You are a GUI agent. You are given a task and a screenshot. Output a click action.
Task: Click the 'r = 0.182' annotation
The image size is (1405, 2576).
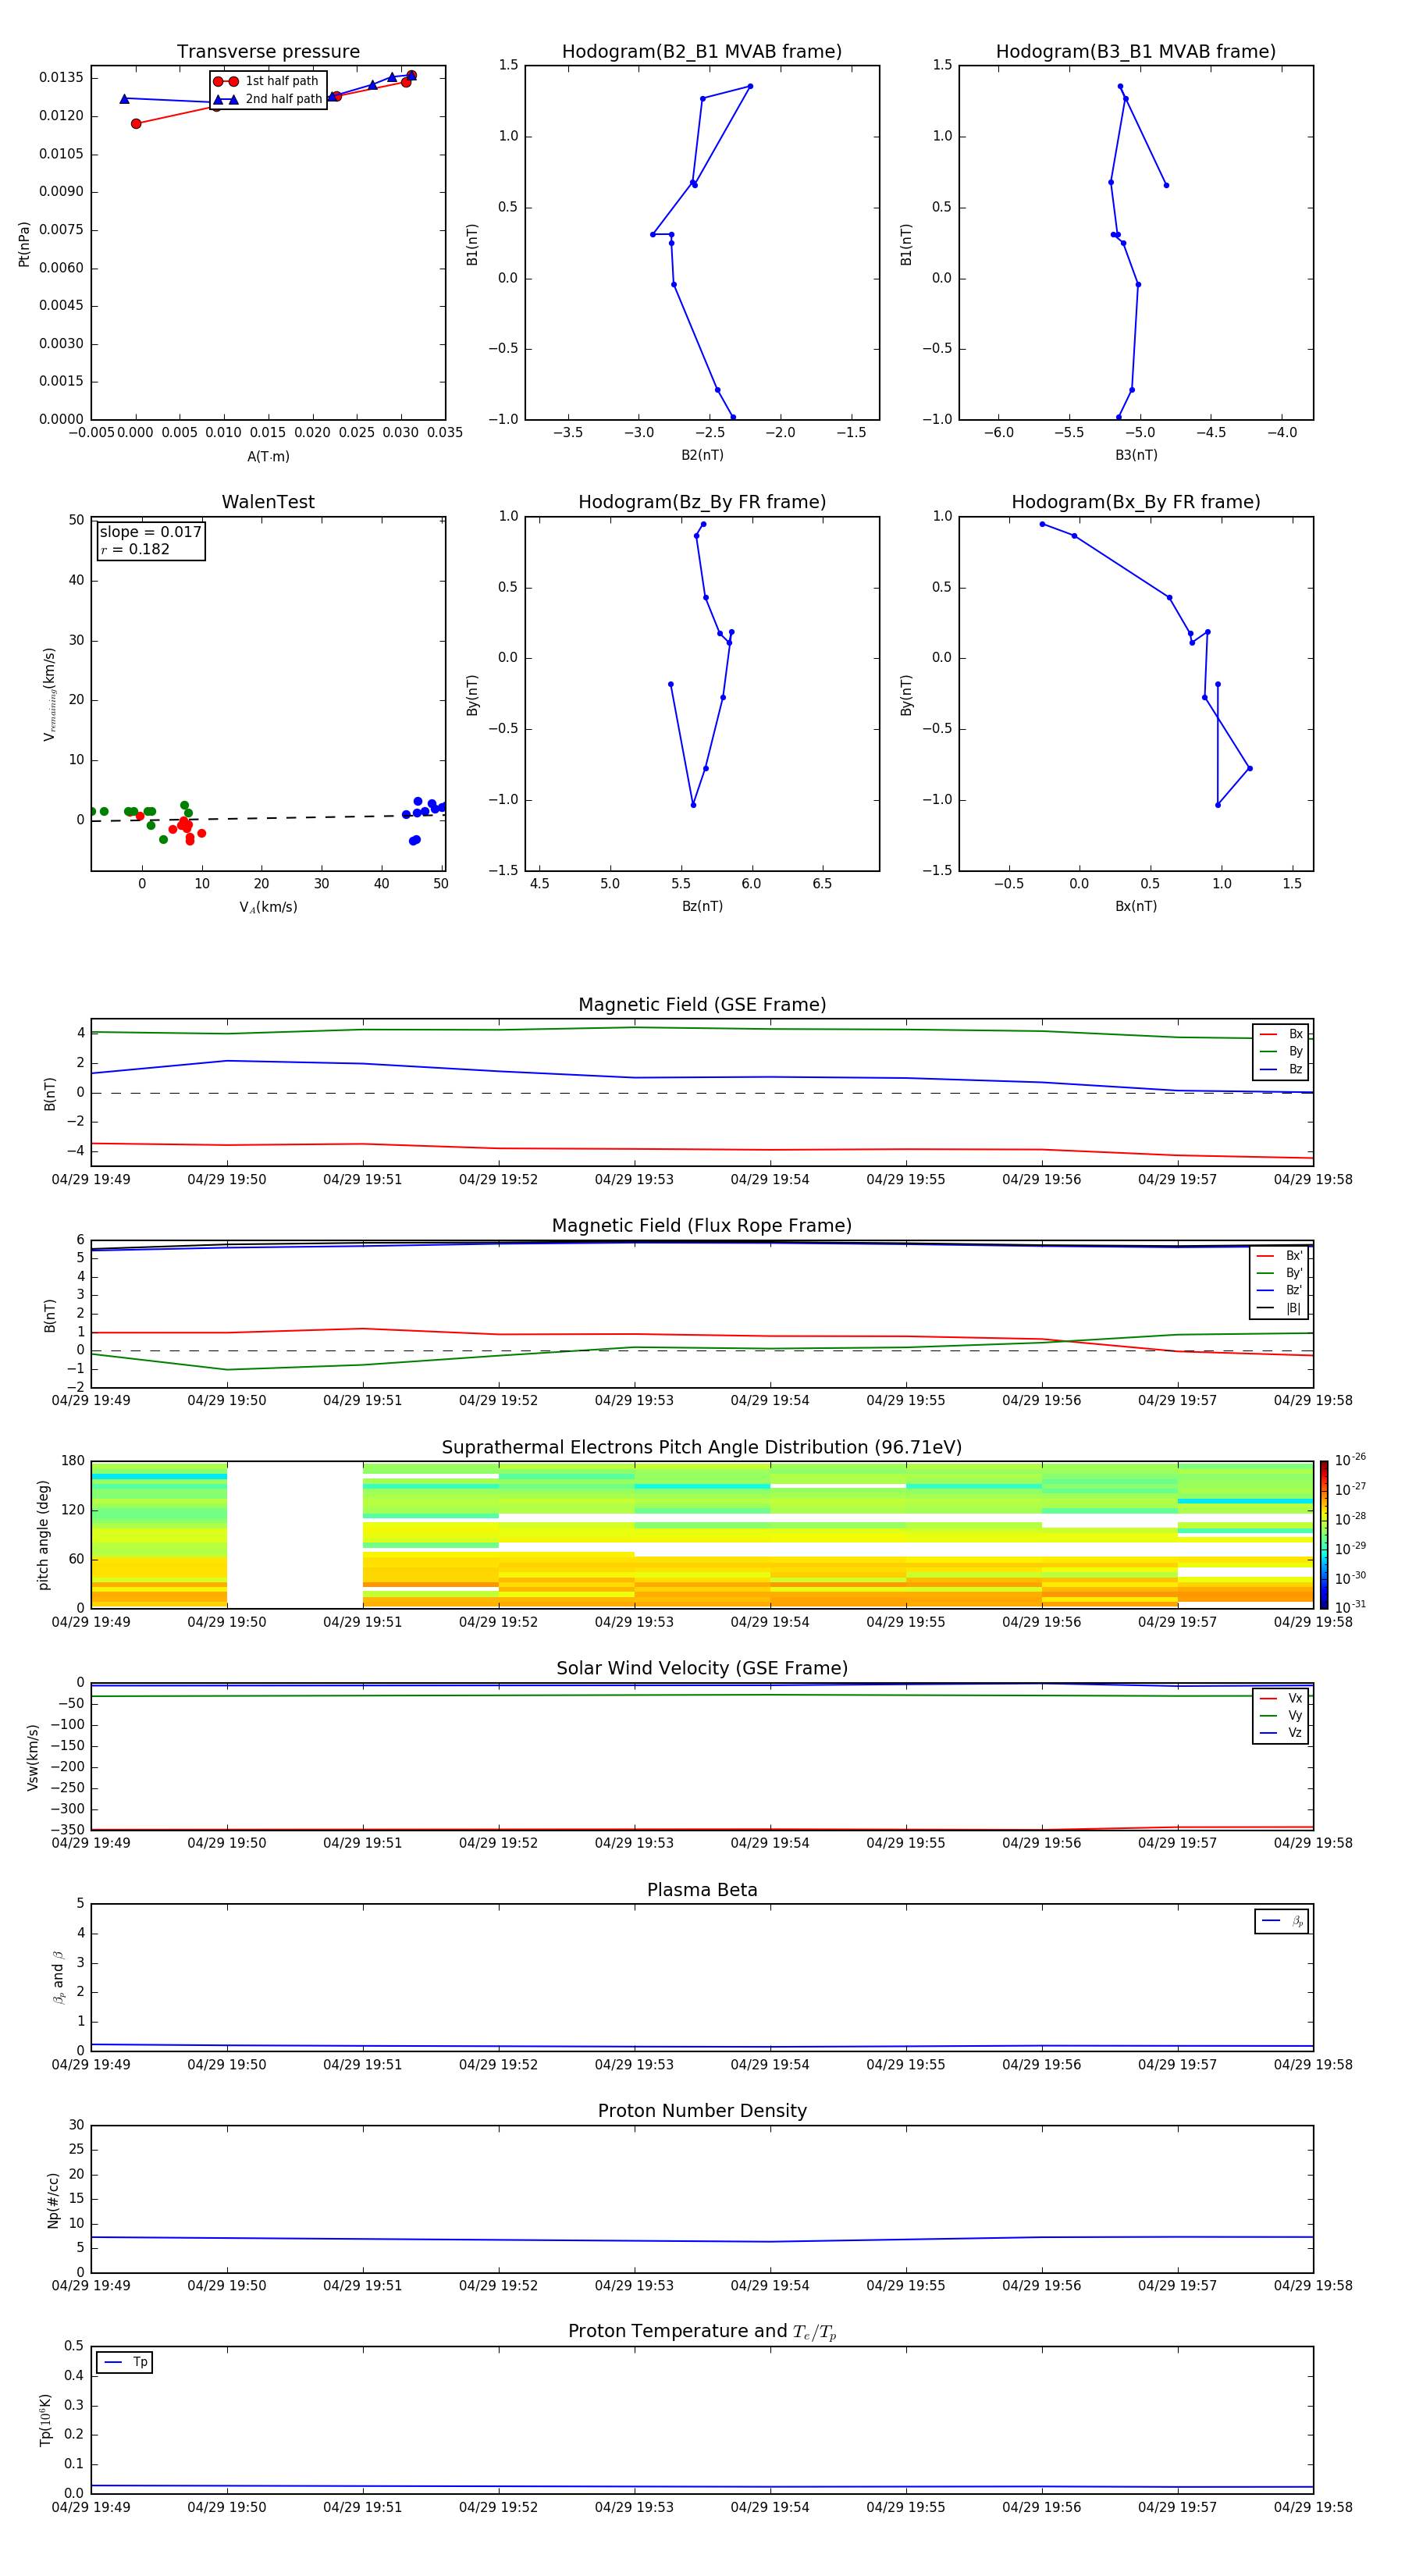[x=135, y=550]
